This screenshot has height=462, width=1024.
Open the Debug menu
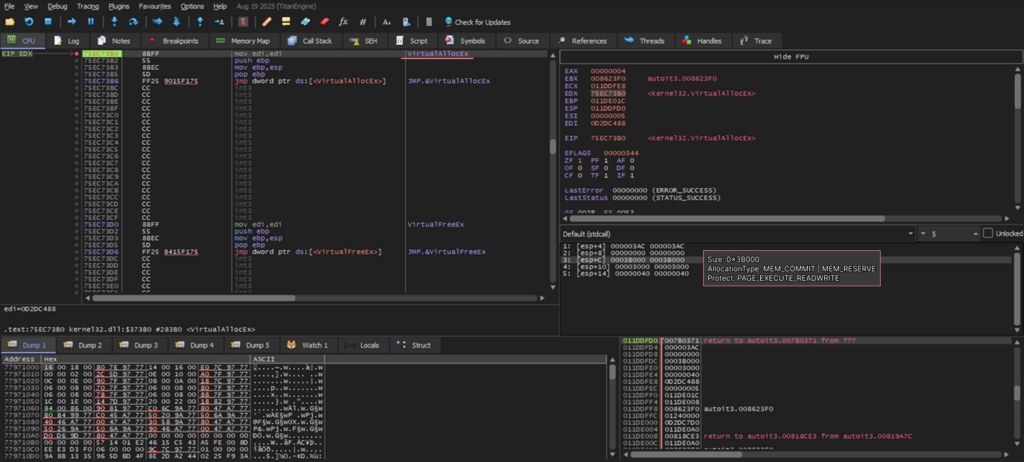point(58,6)
